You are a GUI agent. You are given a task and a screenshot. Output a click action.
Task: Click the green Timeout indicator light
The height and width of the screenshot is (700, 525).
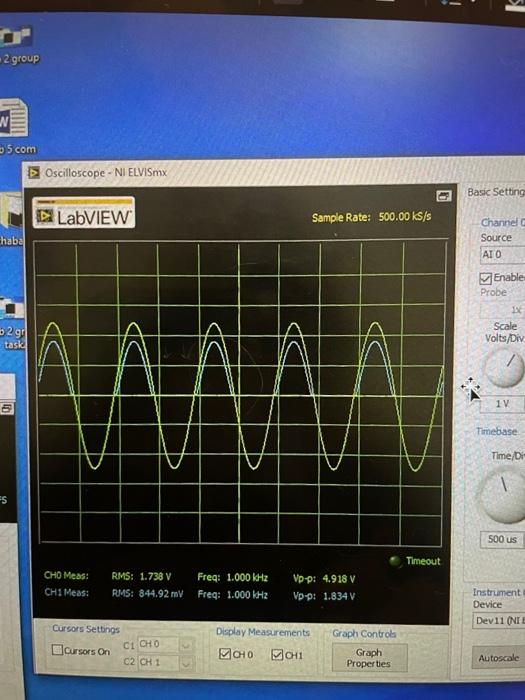[395, 561]
